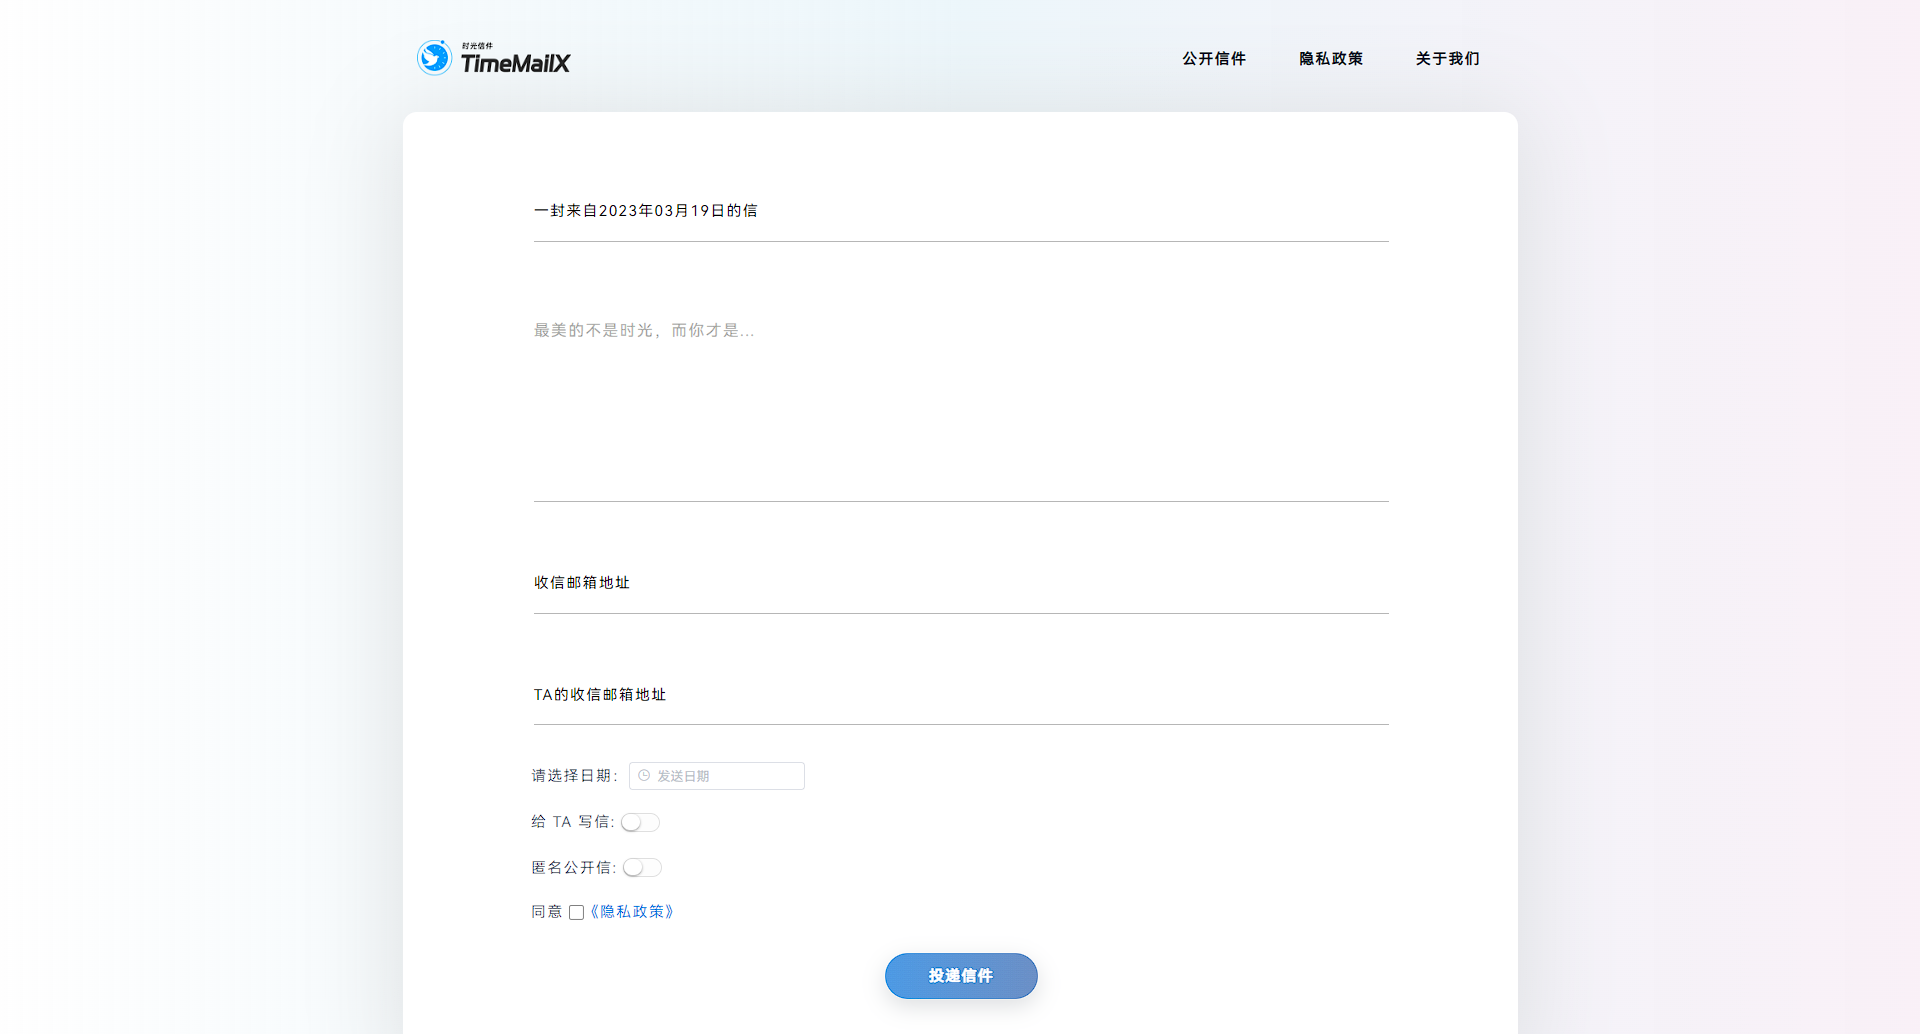This screenshot has height=1034, width=1920.
Task: Click into the letter body text area
Action: tap(960, 400)
